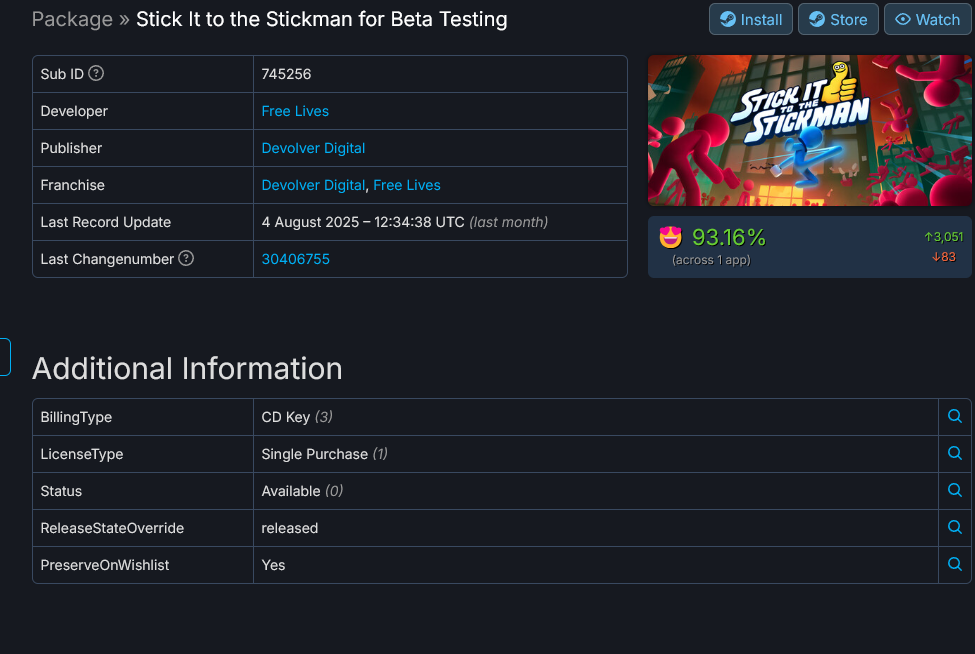Click the 93.16% review score

click(728, 238)
